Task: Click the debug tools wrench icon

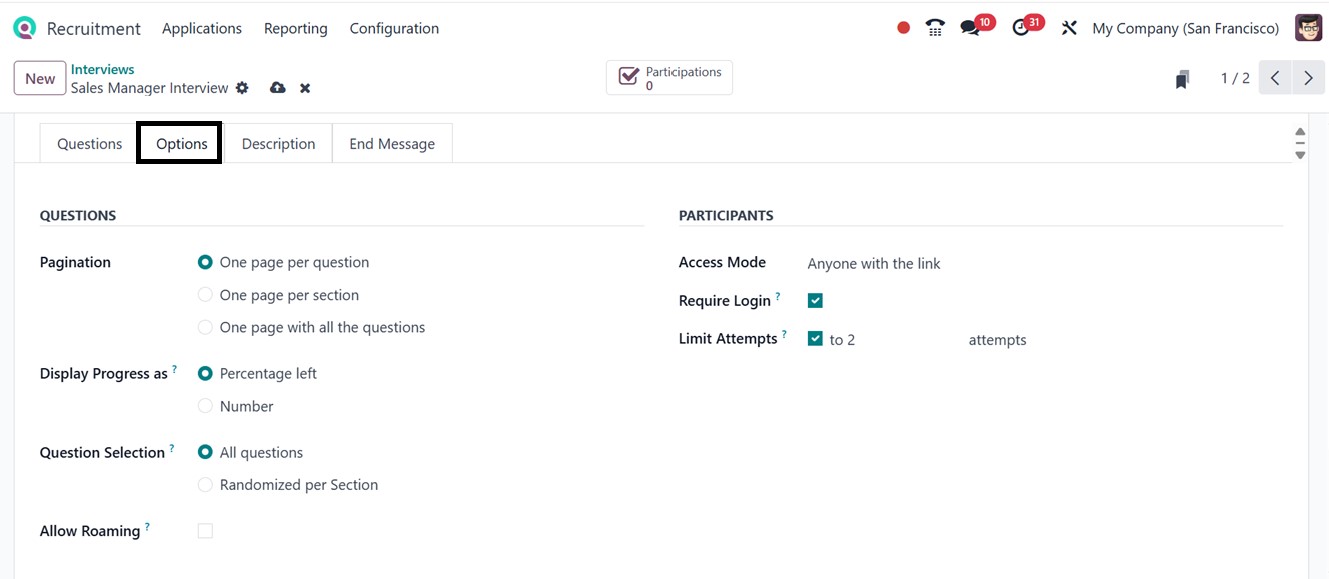Action: pos(1069,28)
